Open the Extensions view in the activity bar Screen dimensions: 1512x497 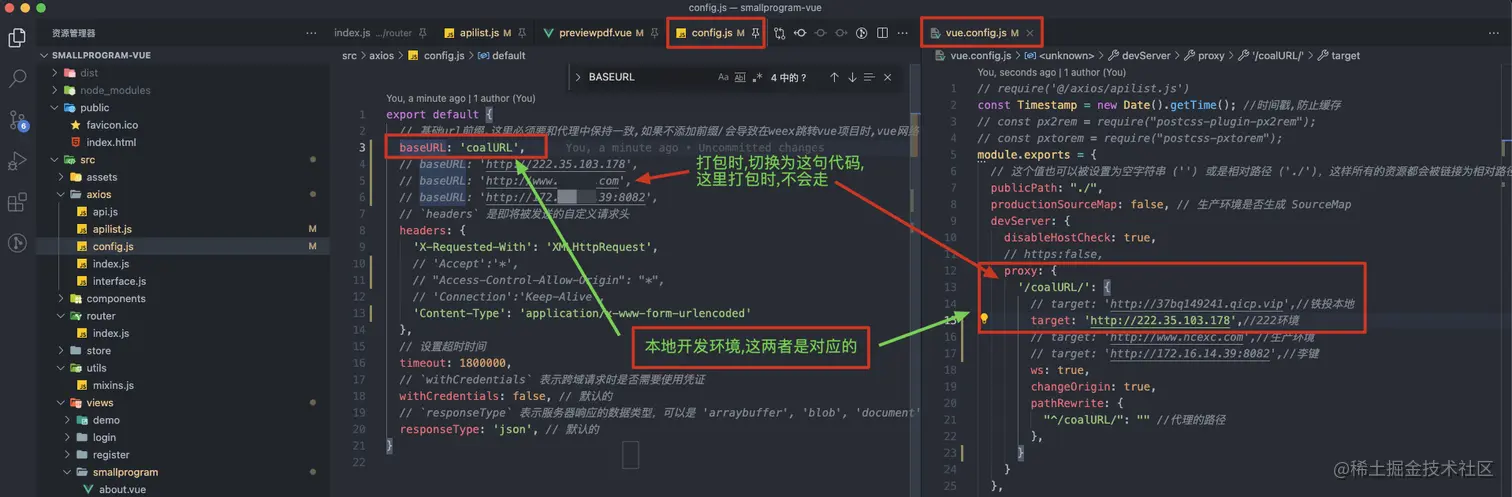pos(17,203)
